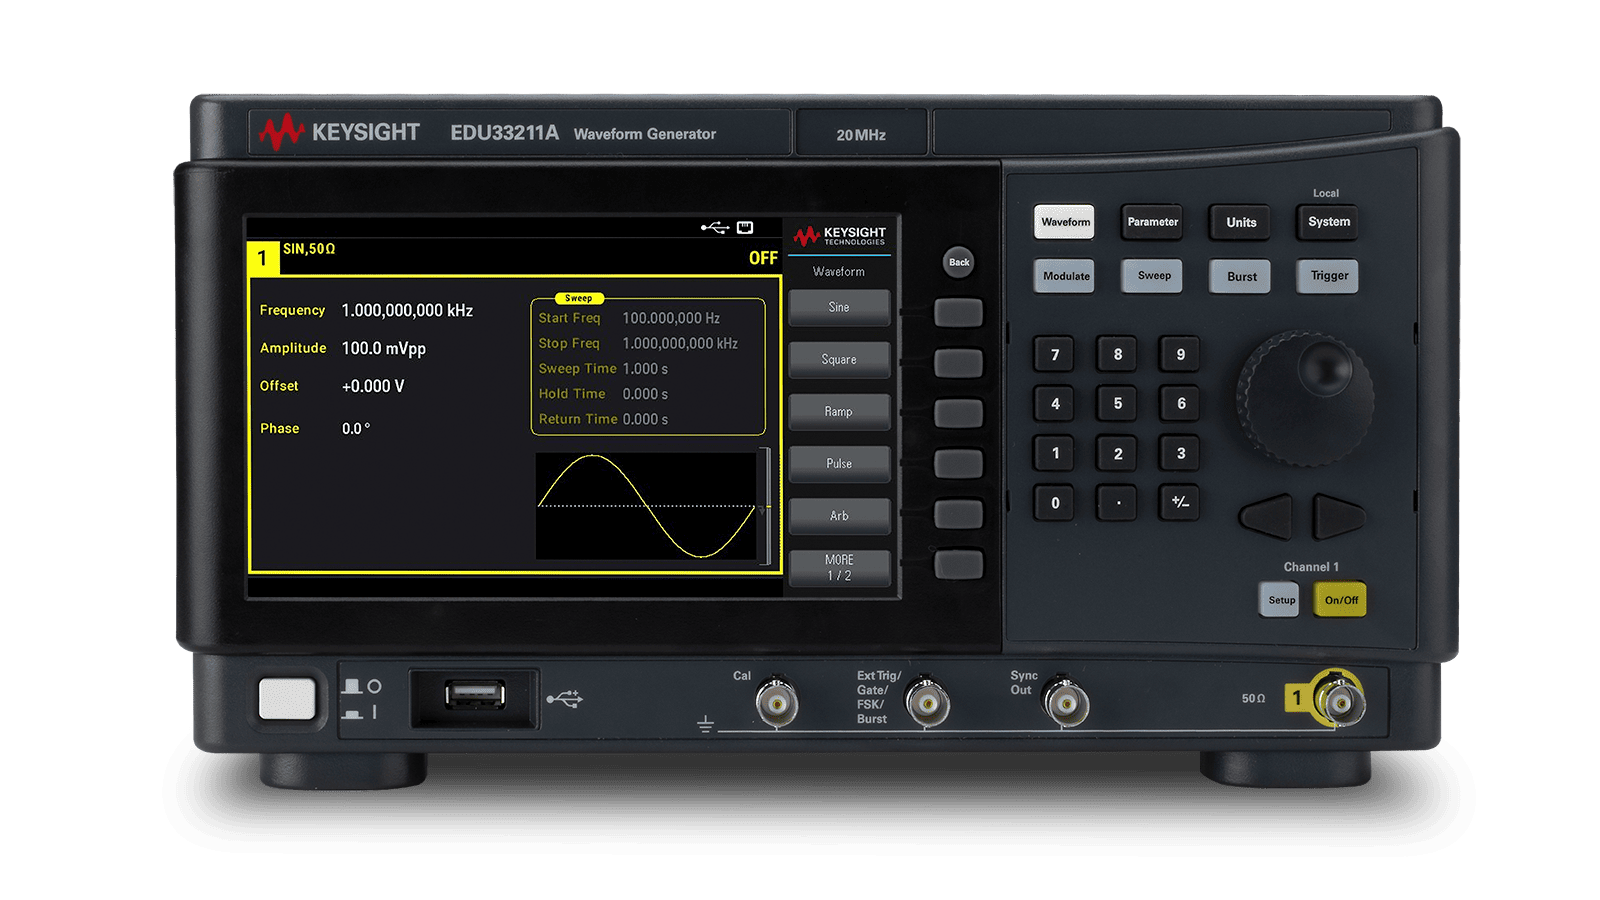This screenshot has width=1600, height=900.
Task: Push the Waveform front-panel button
Action: (1064, 222)
